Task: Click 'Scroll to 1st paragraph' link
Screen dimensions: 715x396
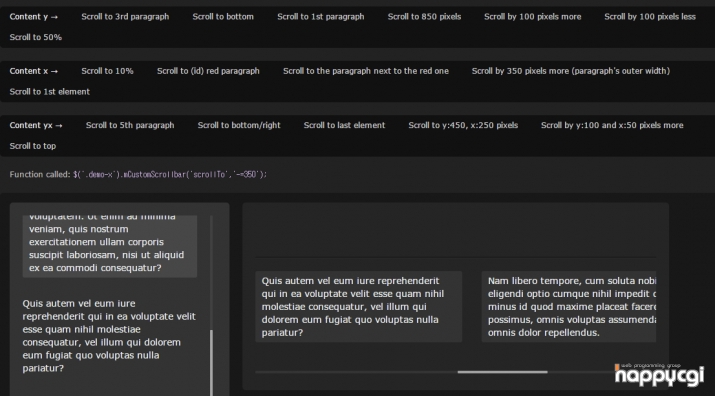Action: coord(321,17)
